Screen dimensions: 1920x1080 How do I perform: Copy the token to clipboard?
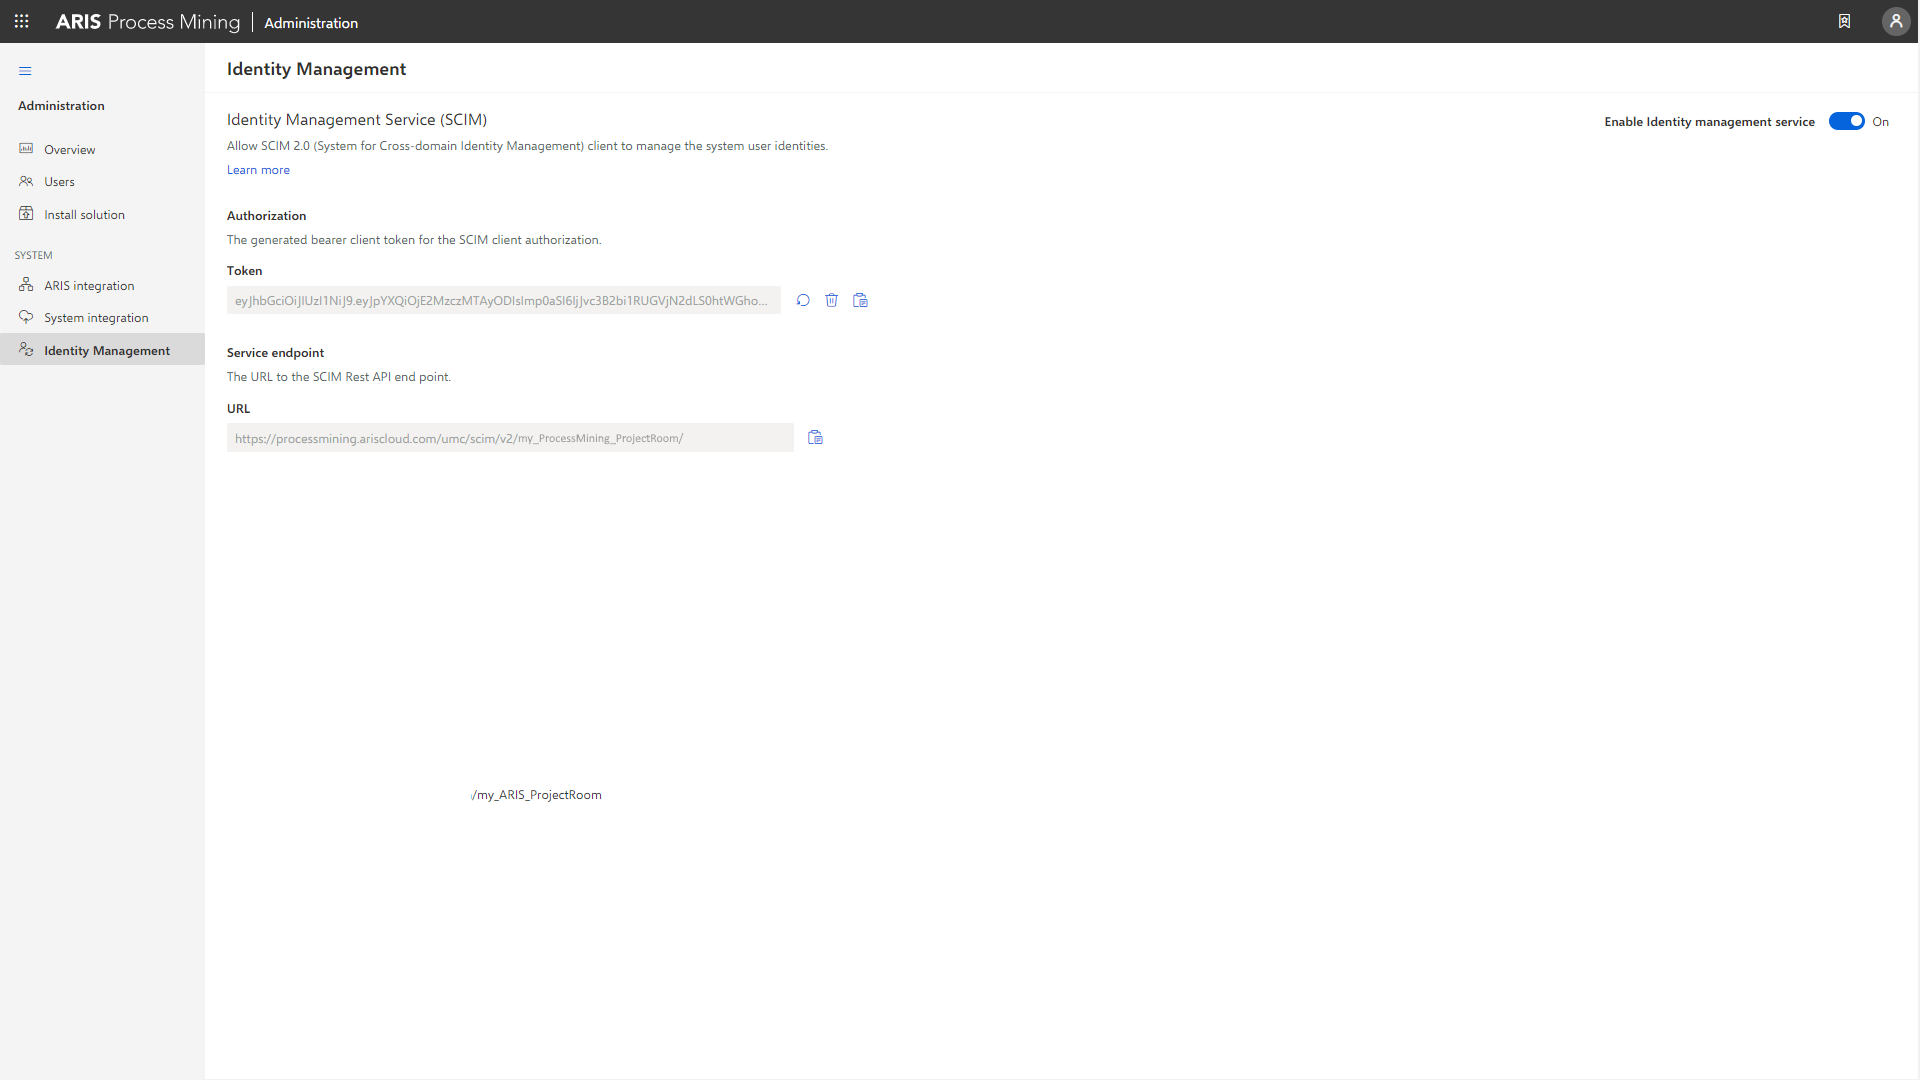coord(860,300)
